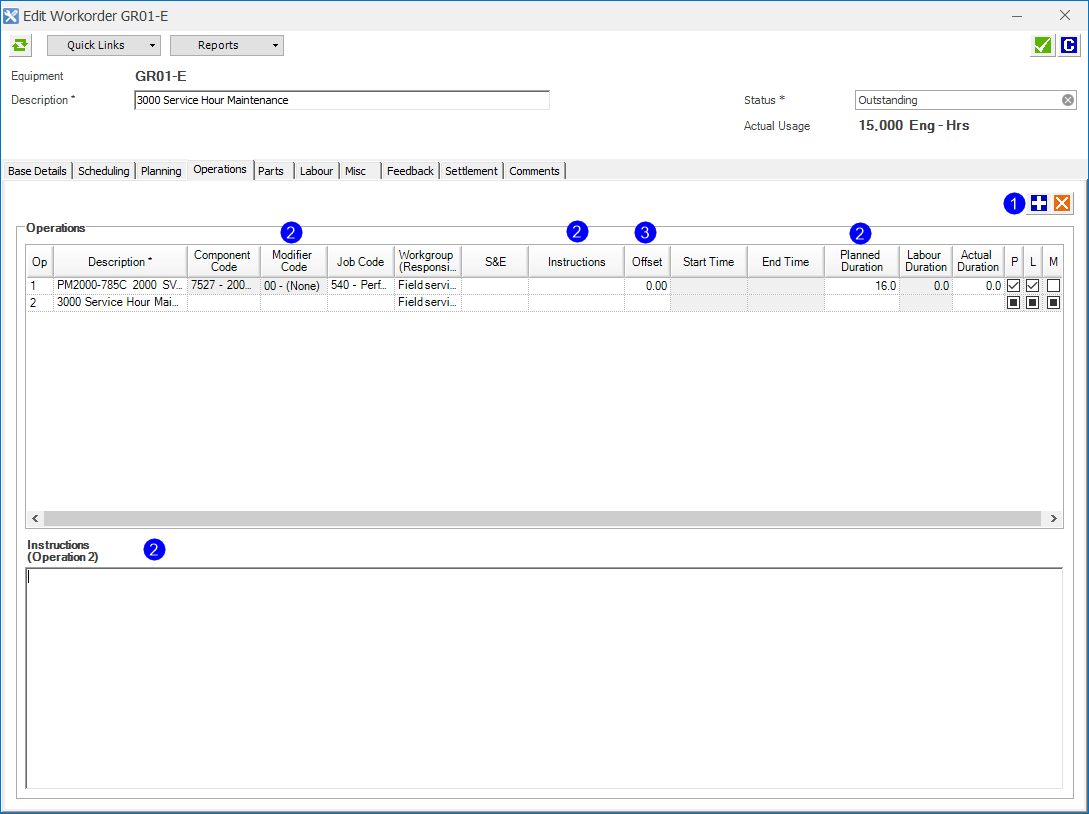This screenshot has height=814, width=1089.
Task: Select the Operations tab
Action: click(220, 169)
